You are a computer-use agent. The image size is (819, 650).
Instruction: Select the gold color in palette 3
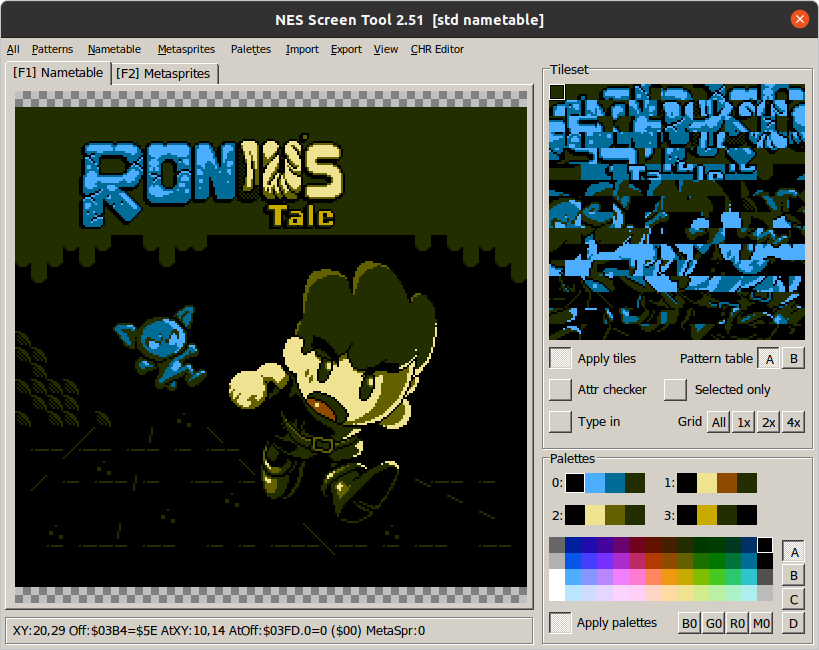(707, 515)
